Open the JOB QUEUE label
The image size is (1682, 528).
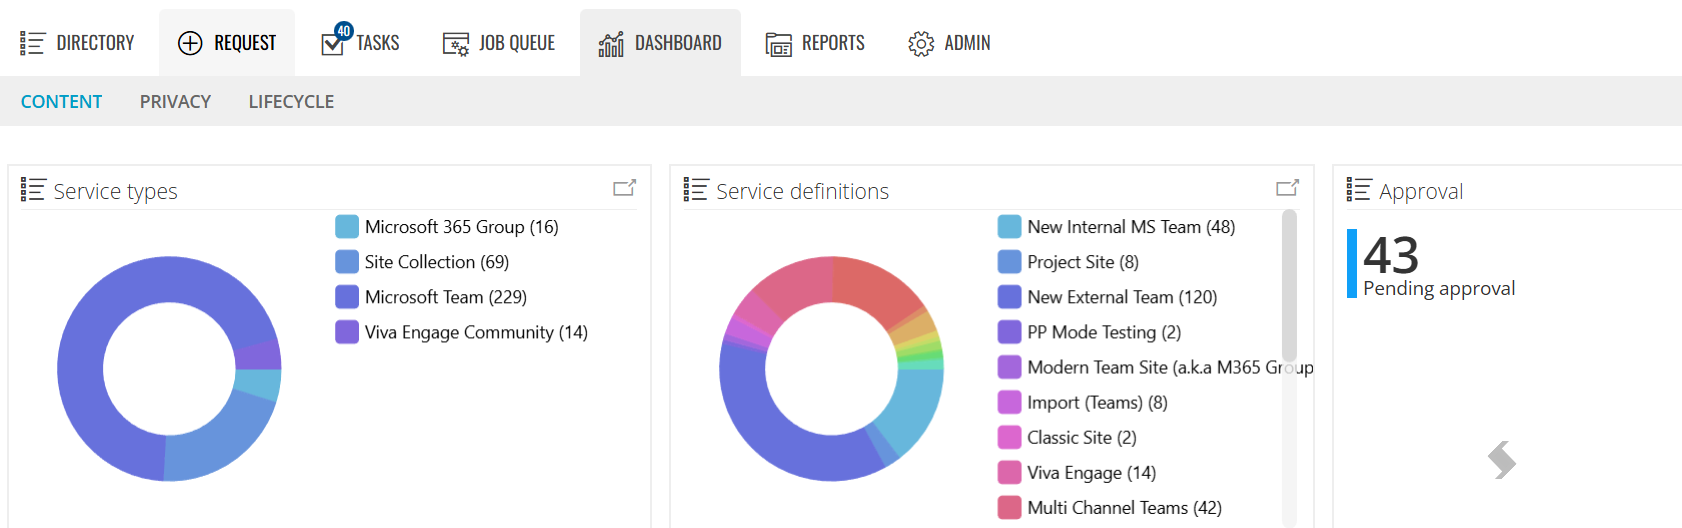coord(517,43)
